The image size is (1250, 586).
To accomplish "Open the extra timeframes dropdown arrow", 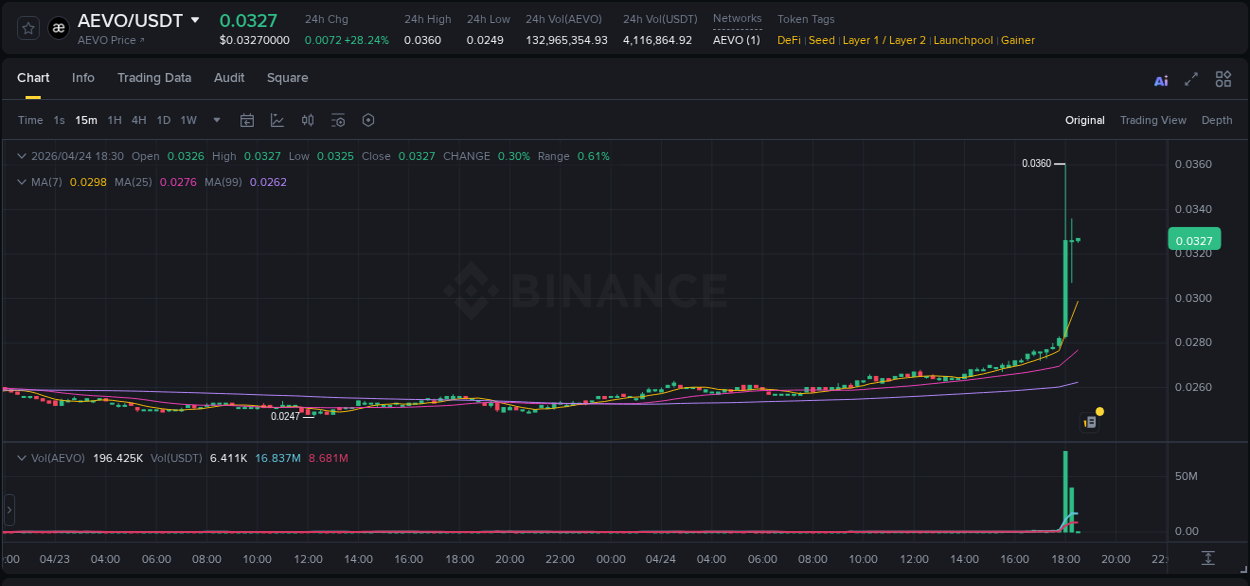I will coord(215,120).
